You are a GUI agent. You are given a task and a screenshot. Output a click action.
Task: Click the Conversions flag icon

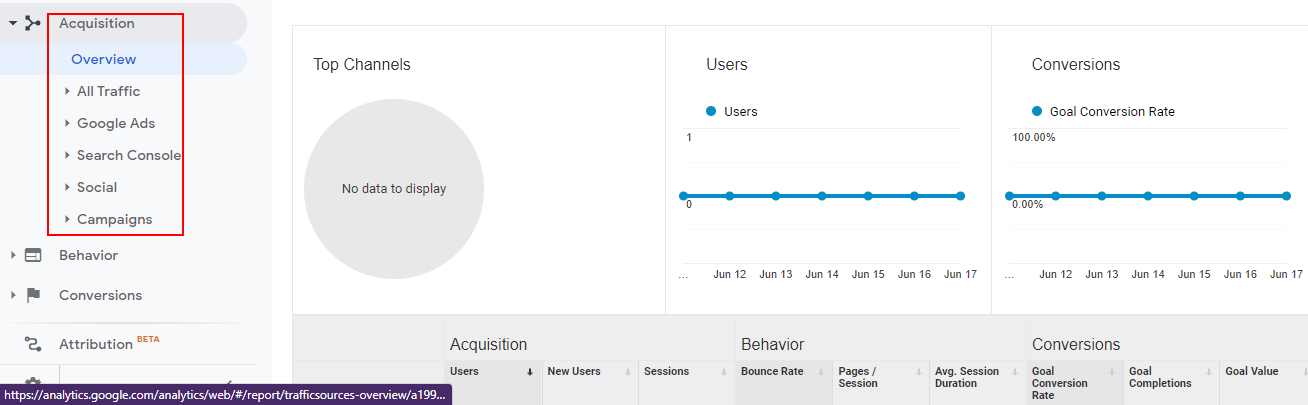(33, 295)
